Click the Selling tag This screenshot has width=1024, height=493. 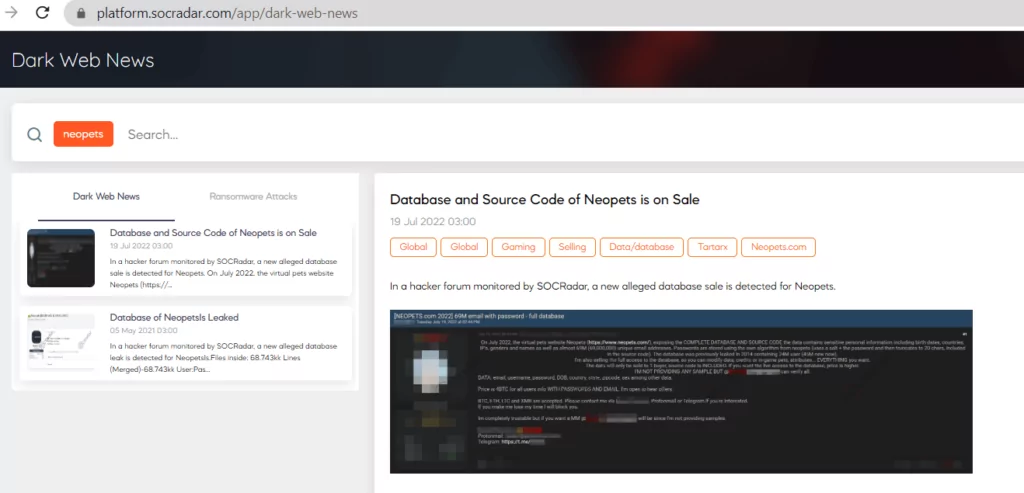point(572,247)
